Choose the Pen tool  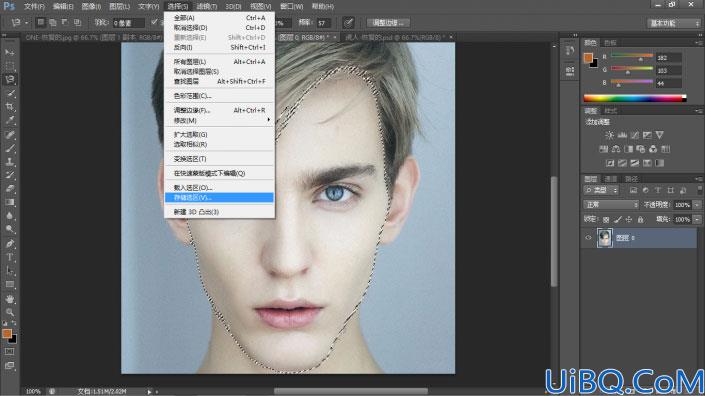9,244
